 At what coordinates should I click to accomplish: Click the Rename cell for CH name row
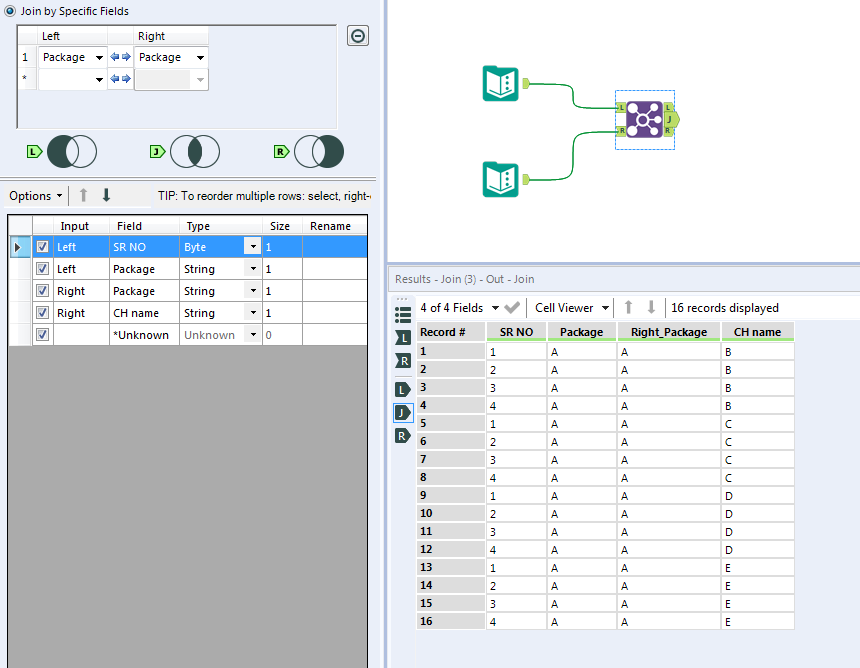[335, 313]
